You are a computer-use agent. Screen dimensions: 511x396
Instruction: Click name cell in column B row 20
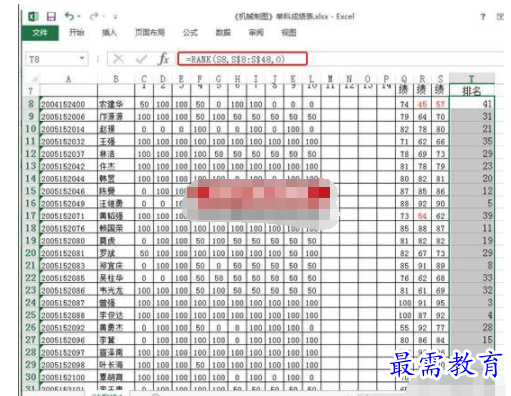pyautogui.click(x=116, y=253)
